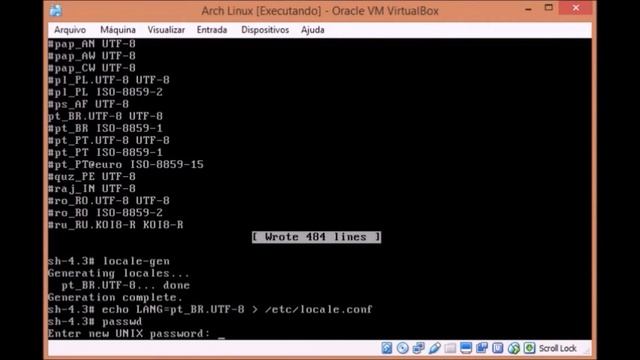Open the Máquina menu
The height and width of the screenshot is (360, 640).
(x=118, y=30)
